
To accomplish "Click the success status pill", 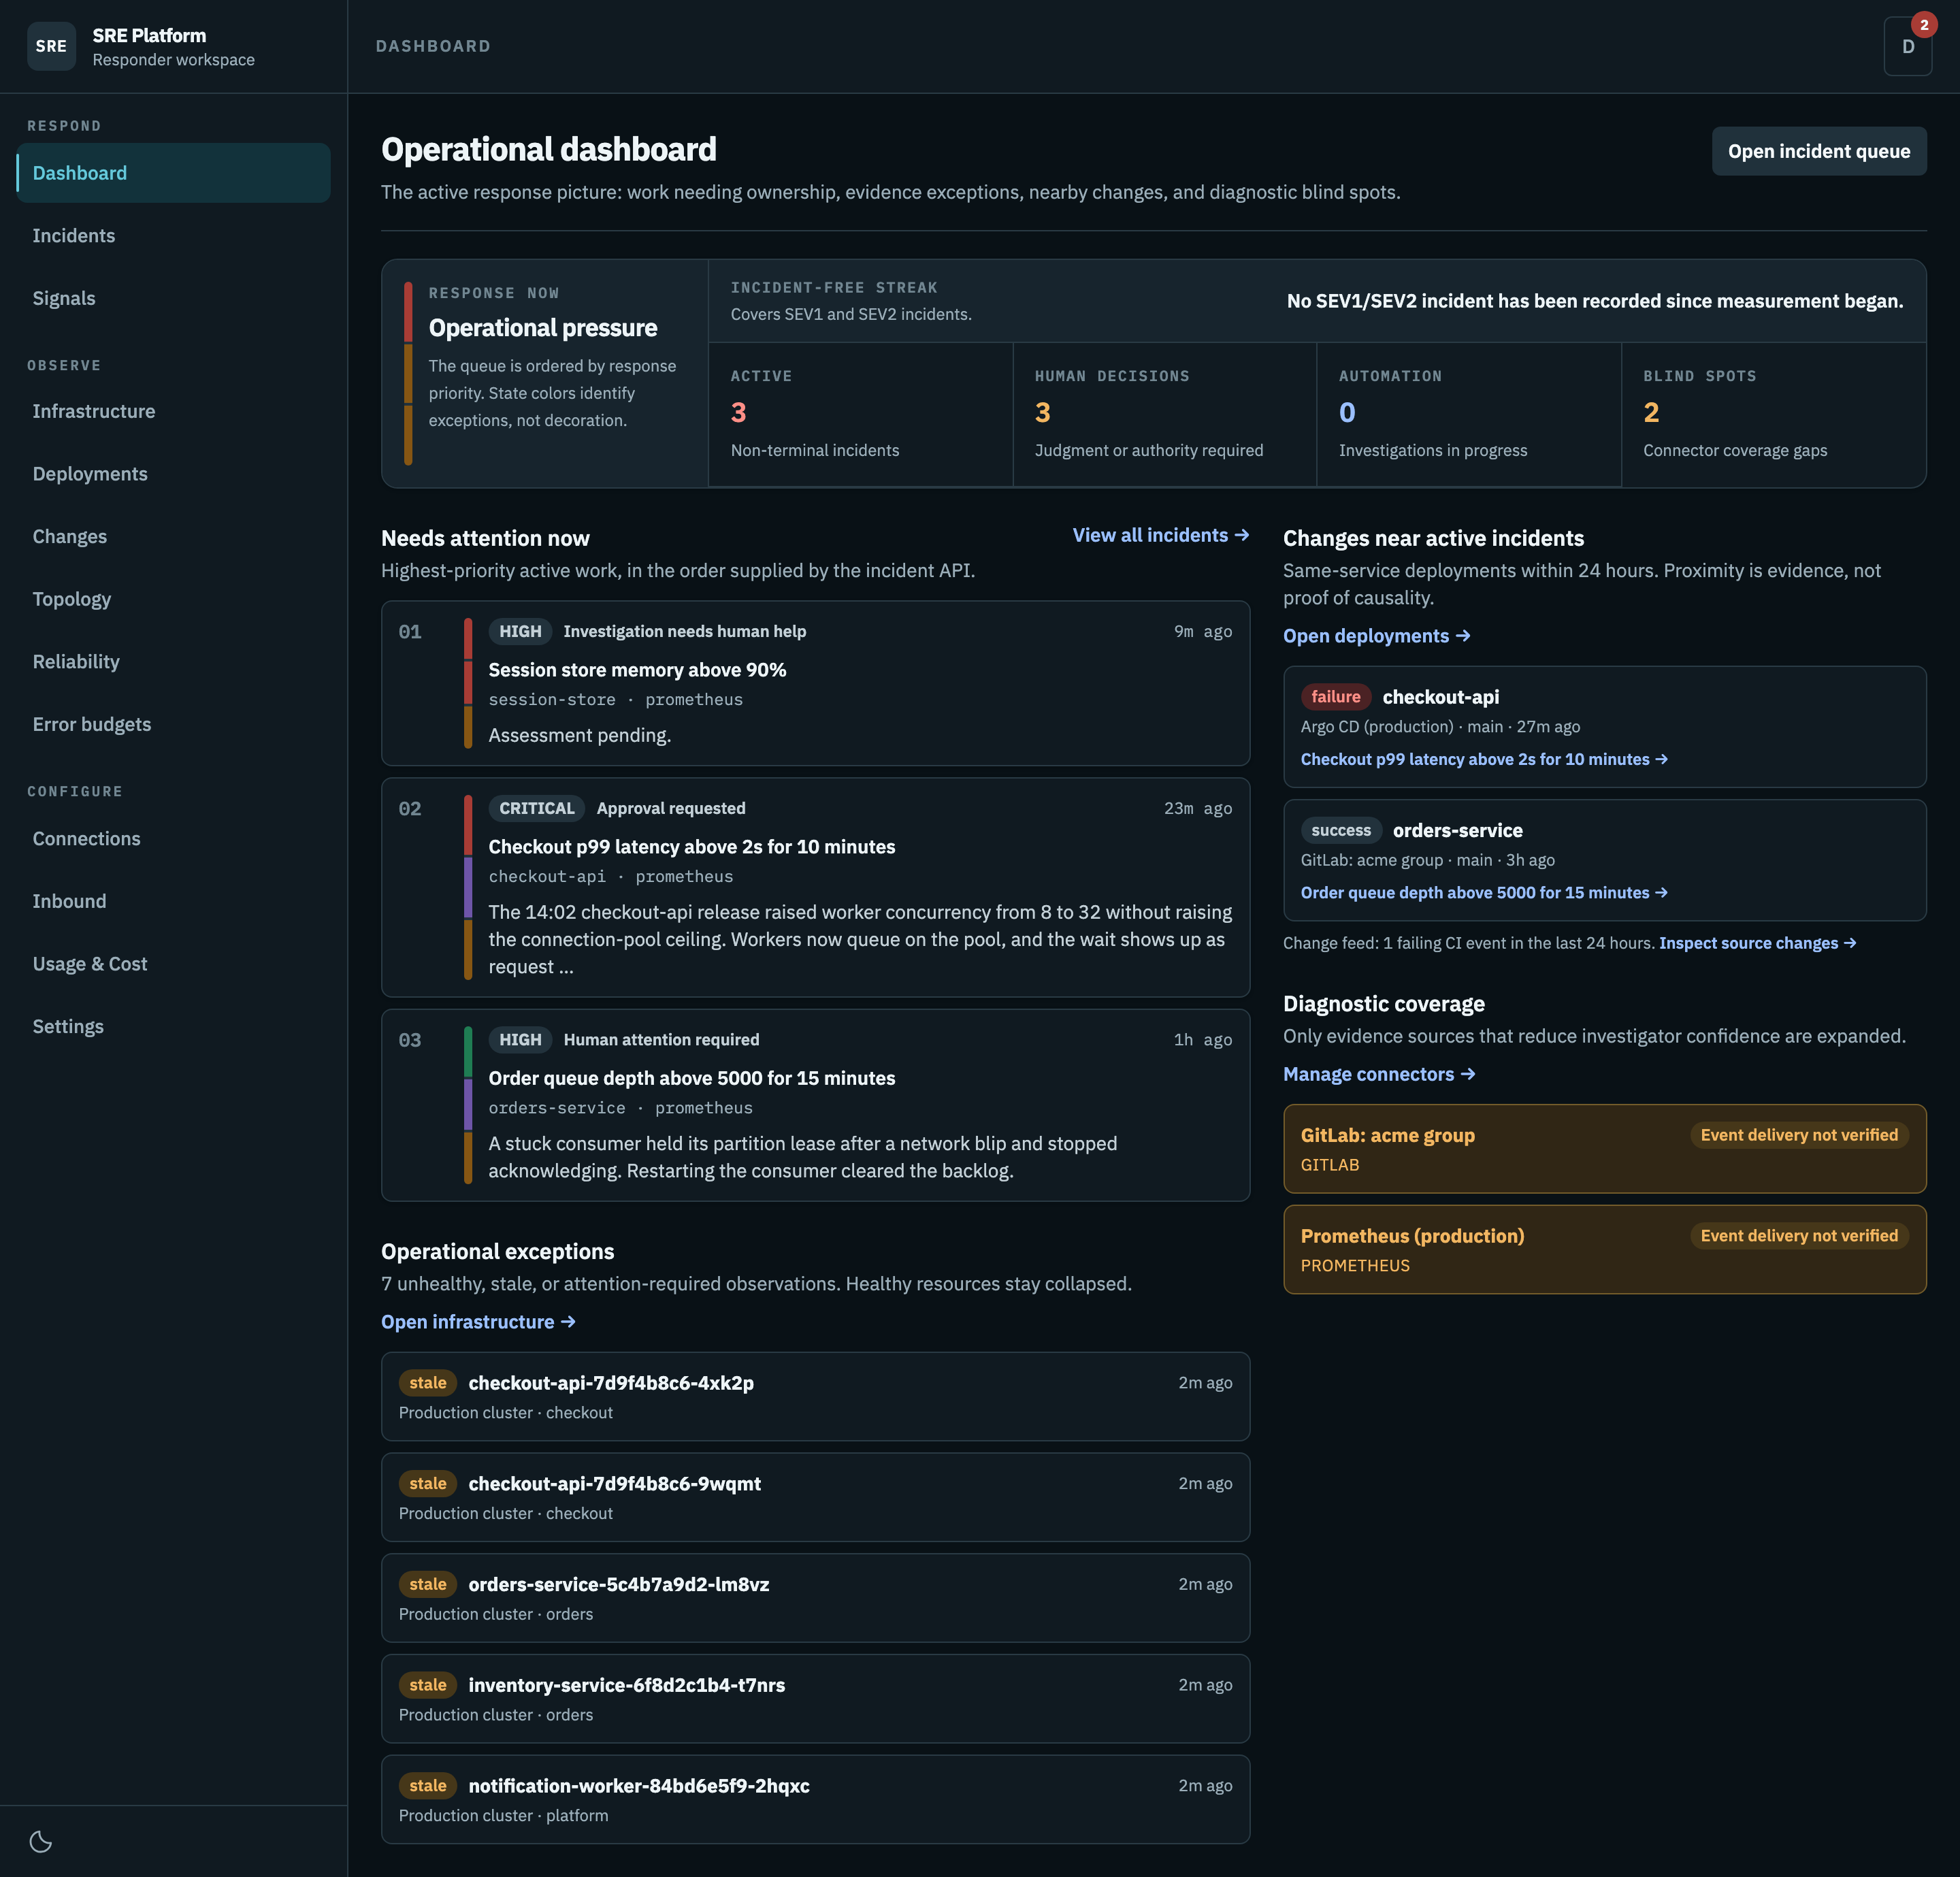I will coord(1341,830).
